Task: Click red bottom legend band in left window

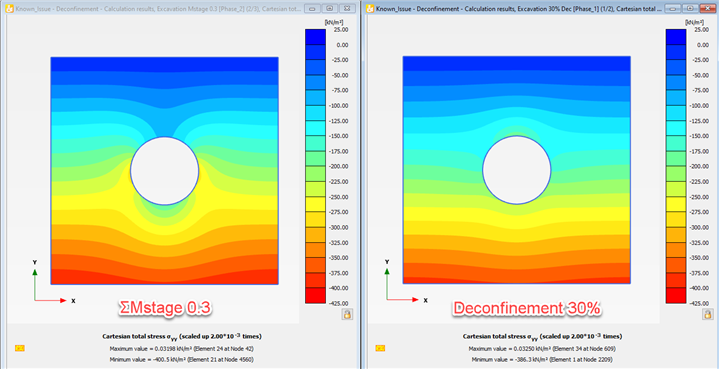Action: 315,296
